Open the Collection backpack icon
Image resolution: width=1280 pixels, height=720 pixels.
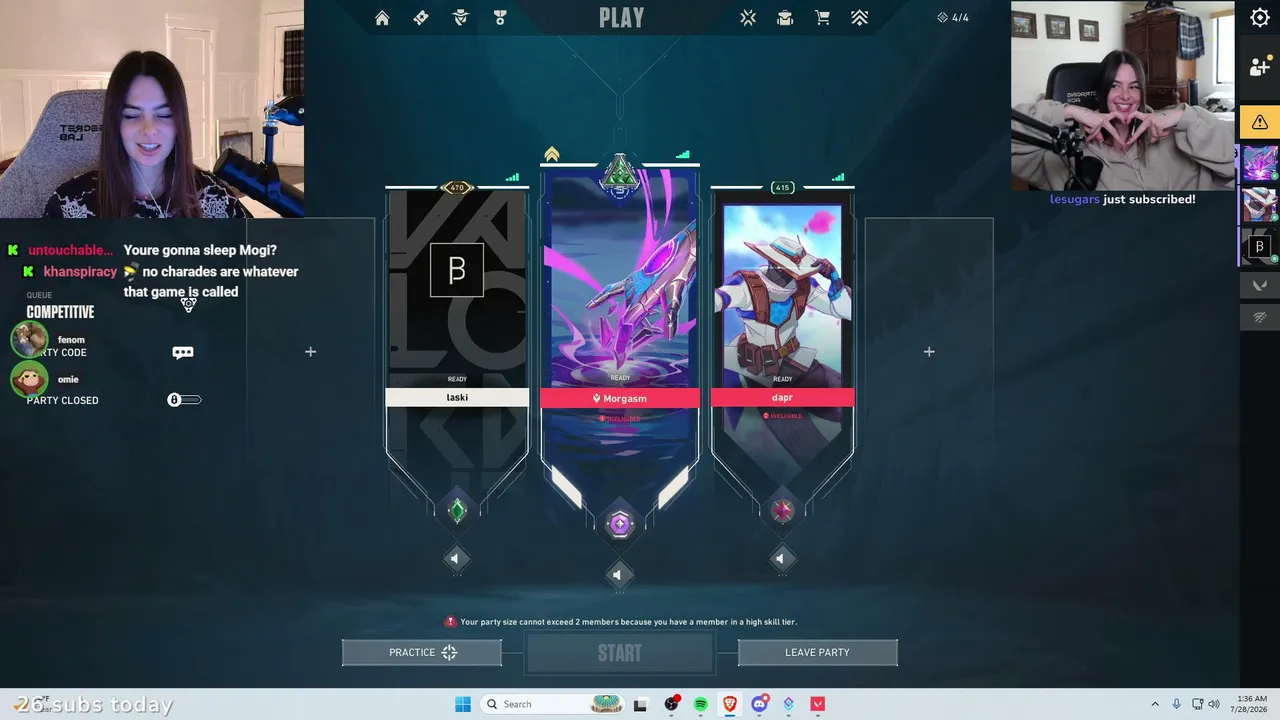pyautogui.click(x=785, y=18)
